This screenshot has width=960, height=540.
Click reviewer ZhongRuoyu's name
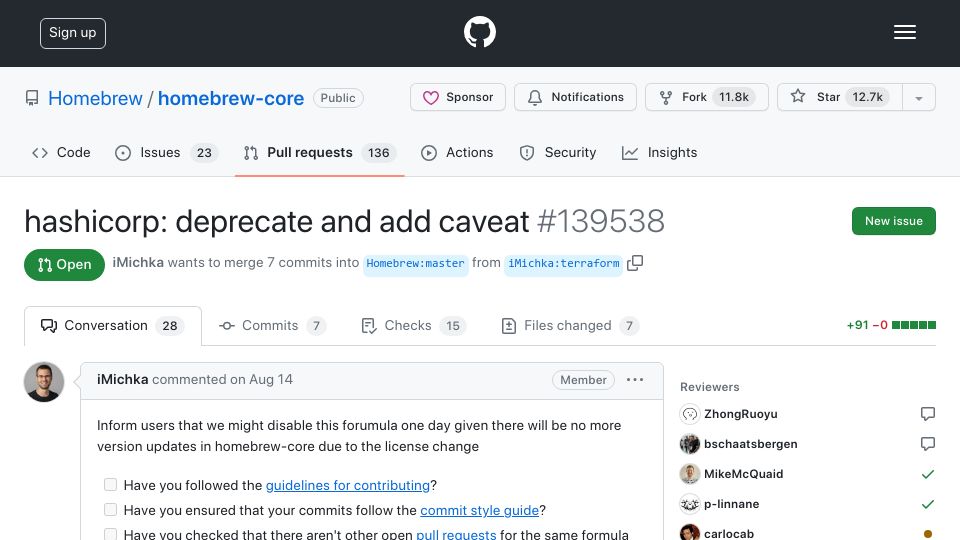(741, 414)
